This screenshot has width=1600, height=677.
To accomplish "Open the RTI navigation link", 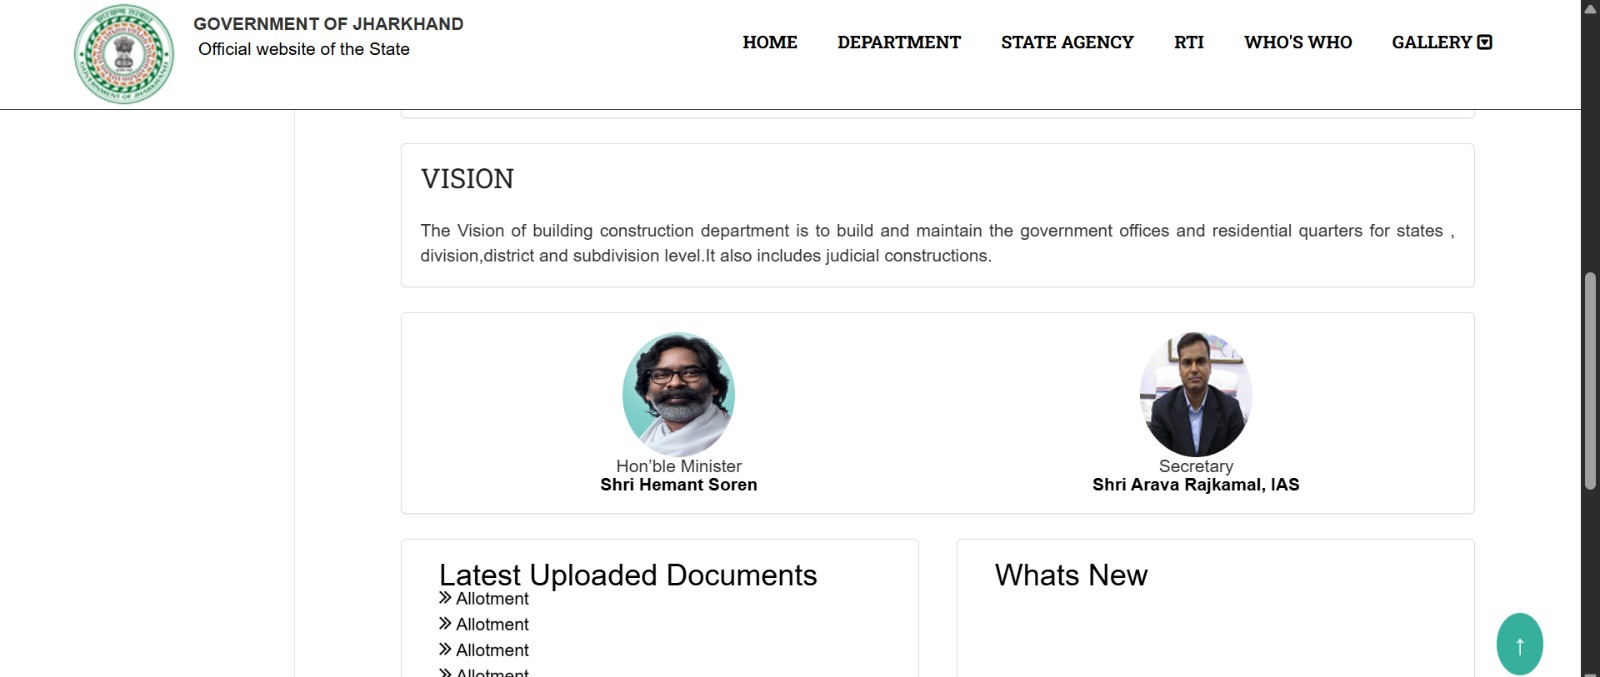I will tap(1188, 42).
